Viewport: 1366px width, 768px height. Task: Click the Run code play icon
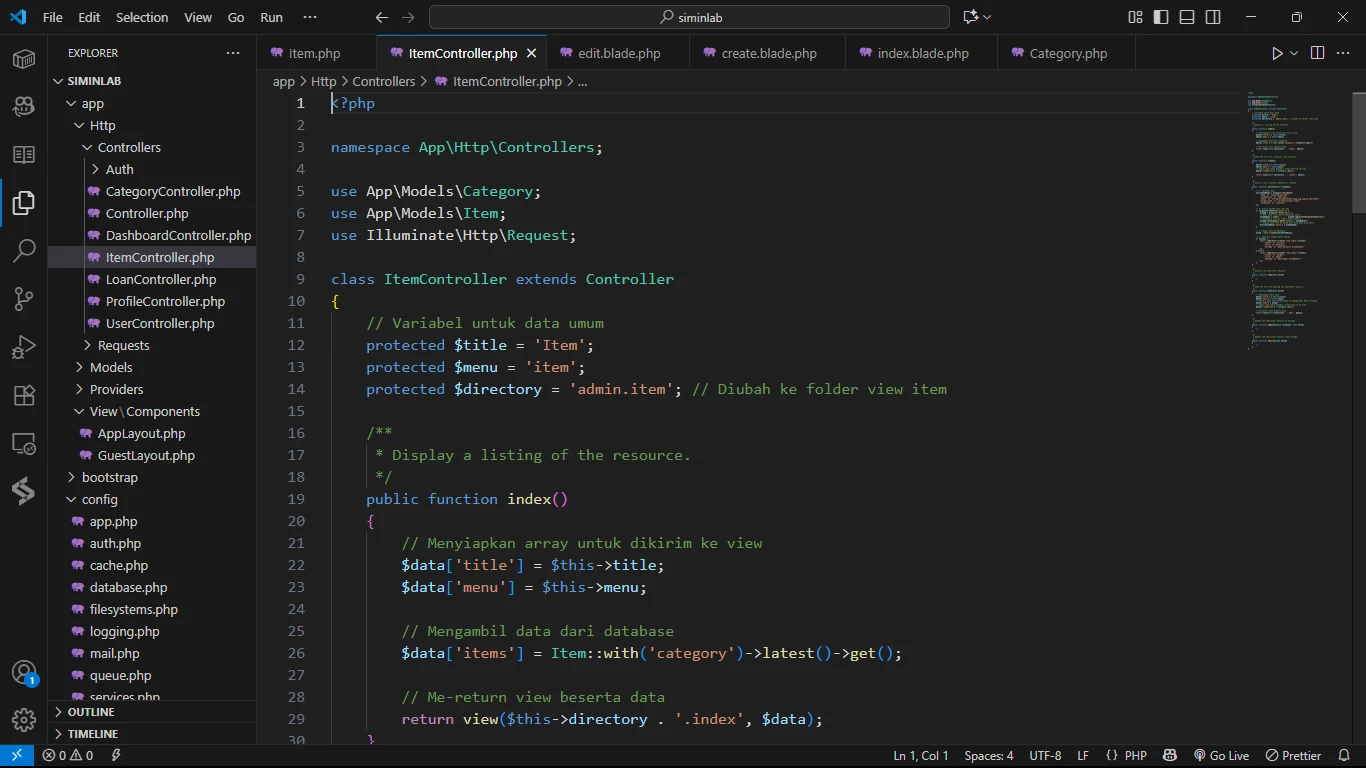[1277, 53]
